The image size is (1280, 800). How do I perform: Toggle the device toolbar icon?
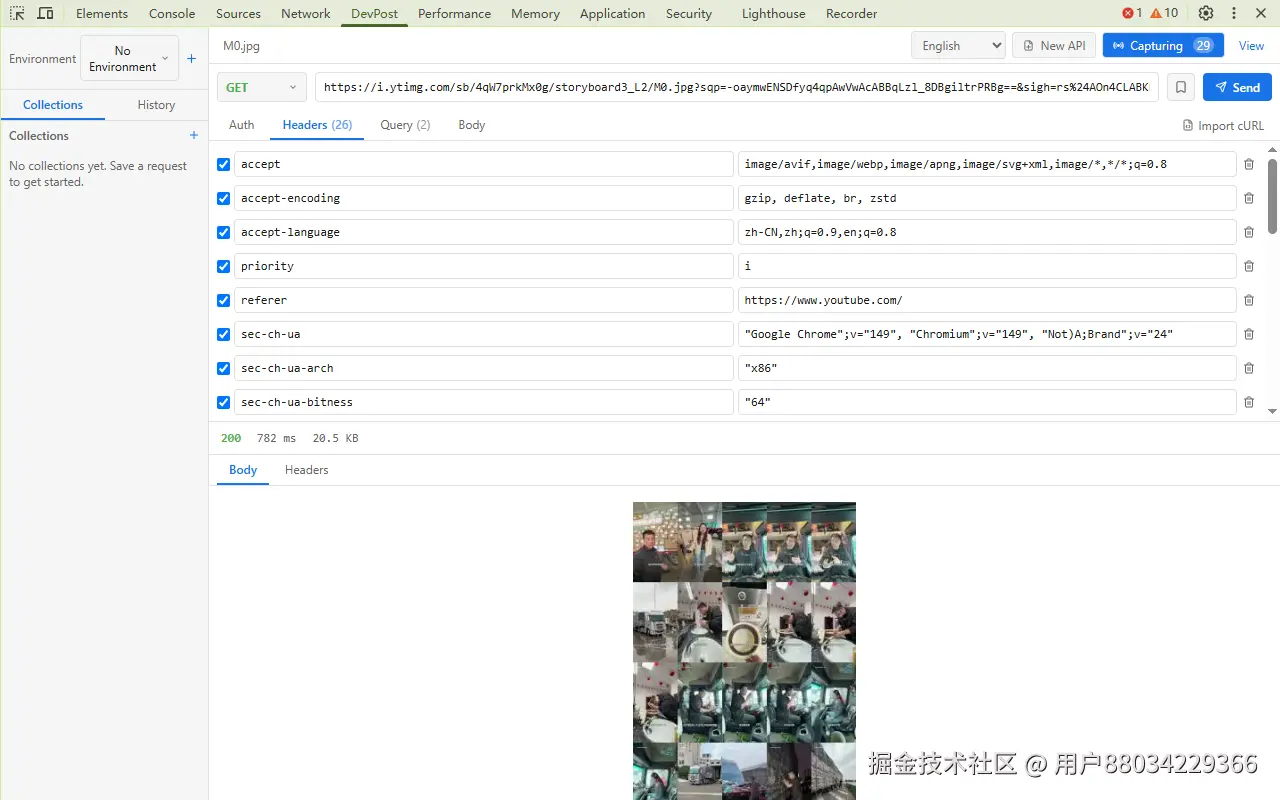tap(46, 13)
